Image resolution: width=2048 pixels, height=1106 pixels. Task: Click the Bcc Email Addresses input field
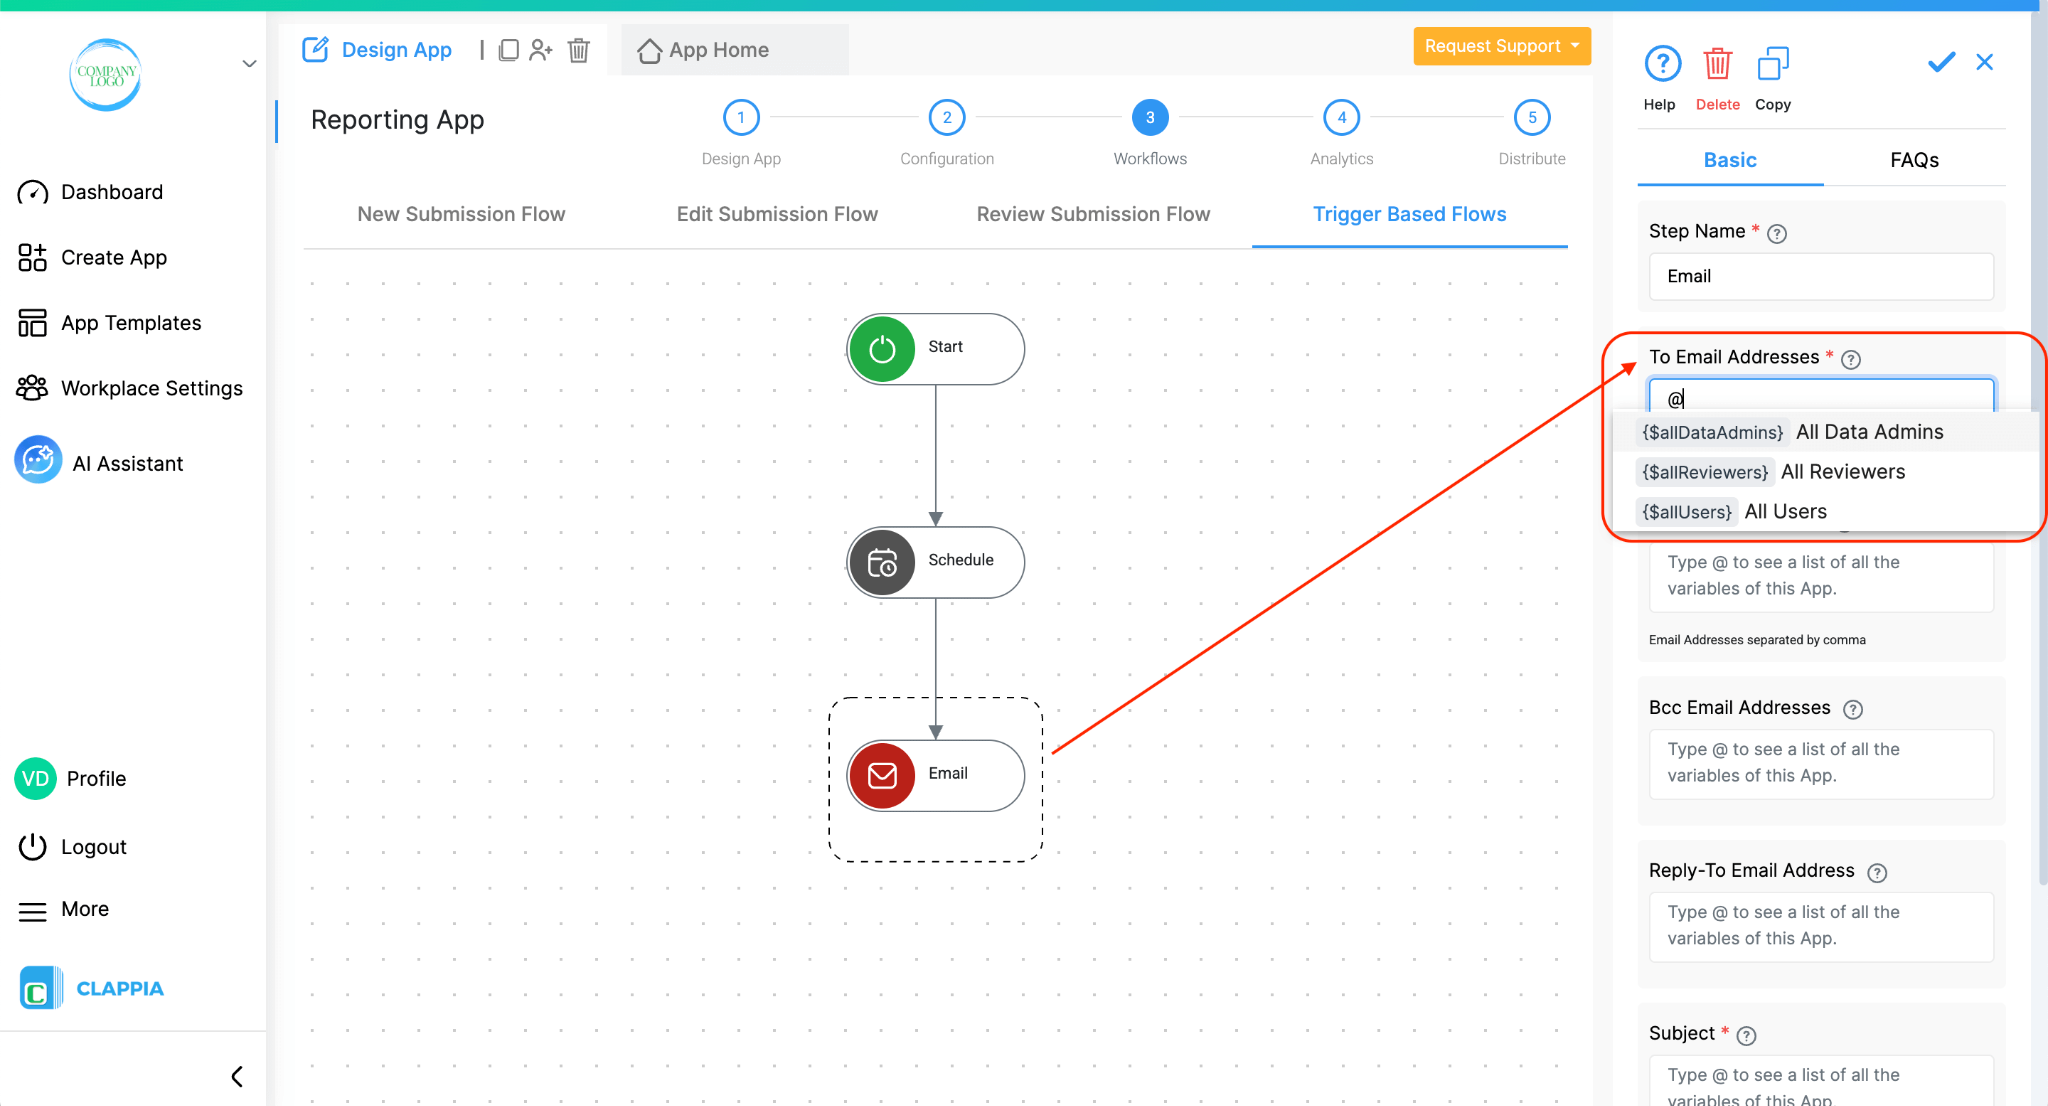coord(1820,763)
